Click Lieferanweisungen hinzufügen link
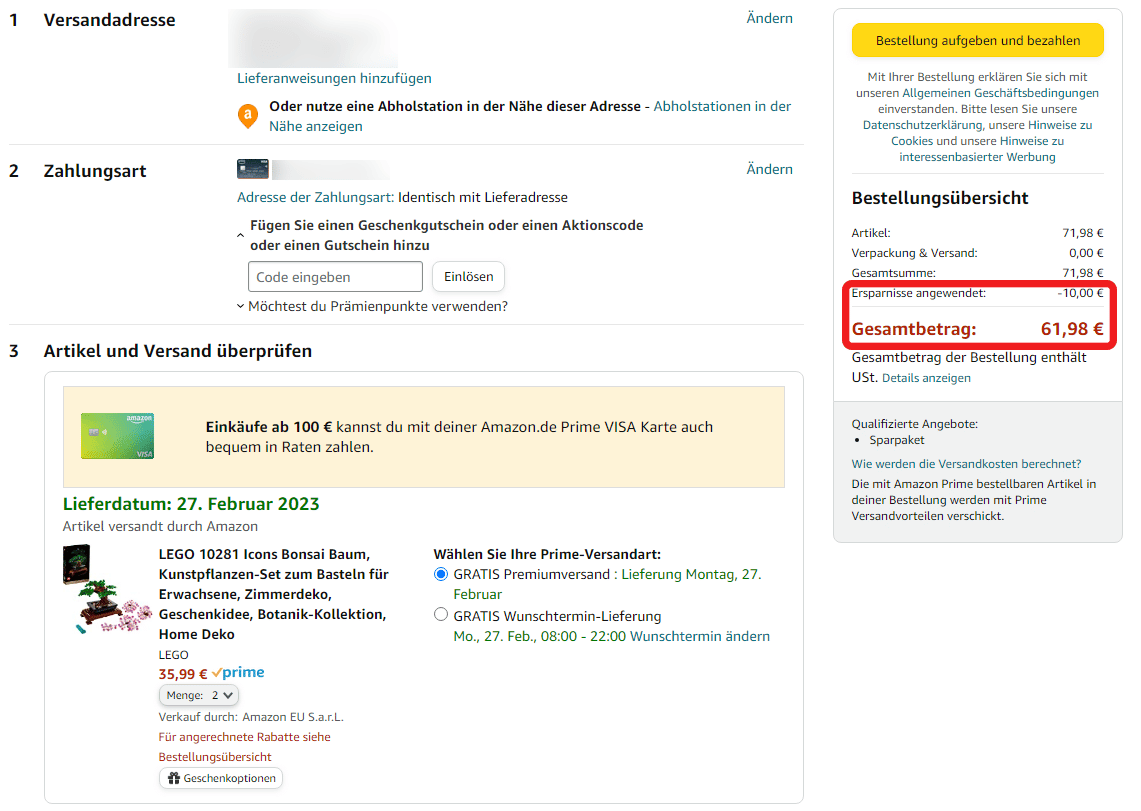This screenshot has height=811, width=1141. click(334, 78)
